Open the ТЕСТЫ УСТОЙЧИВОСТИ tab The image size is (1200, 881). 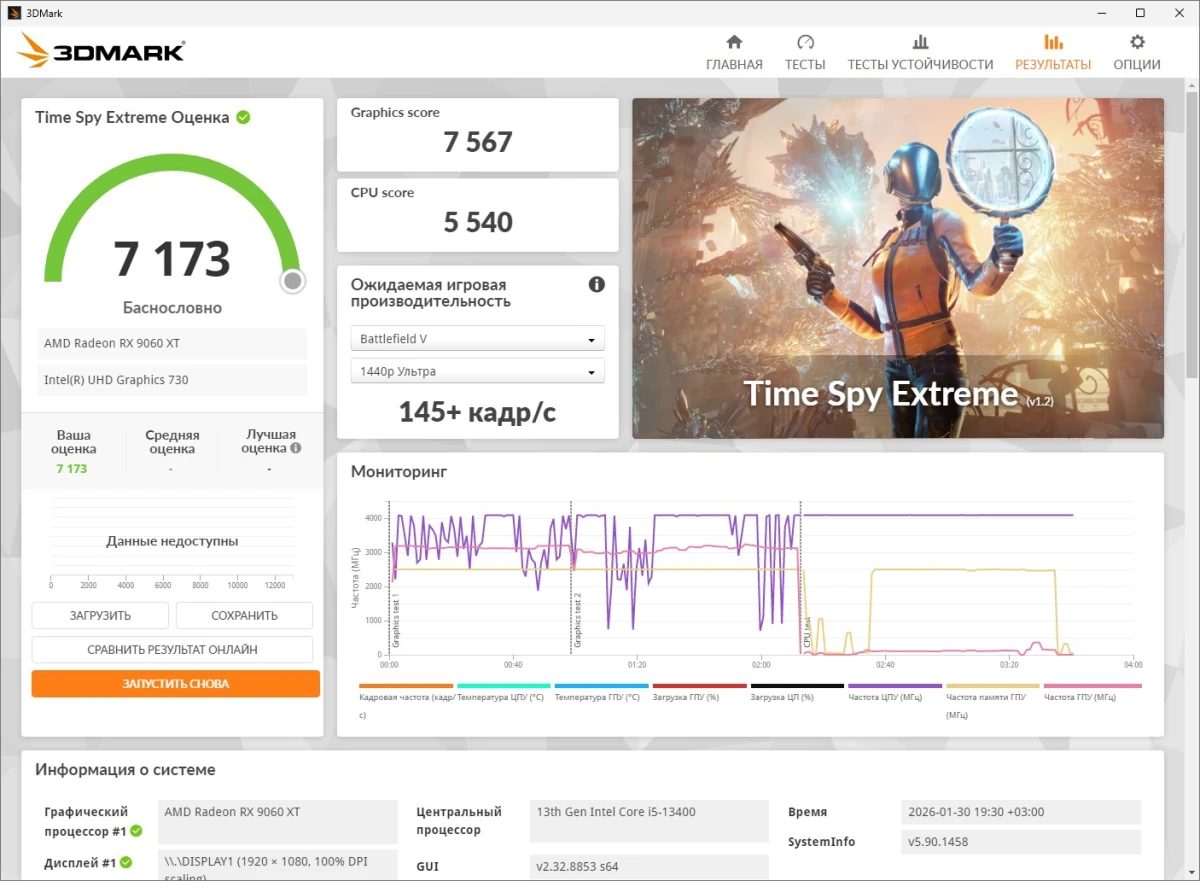[920, 64]
